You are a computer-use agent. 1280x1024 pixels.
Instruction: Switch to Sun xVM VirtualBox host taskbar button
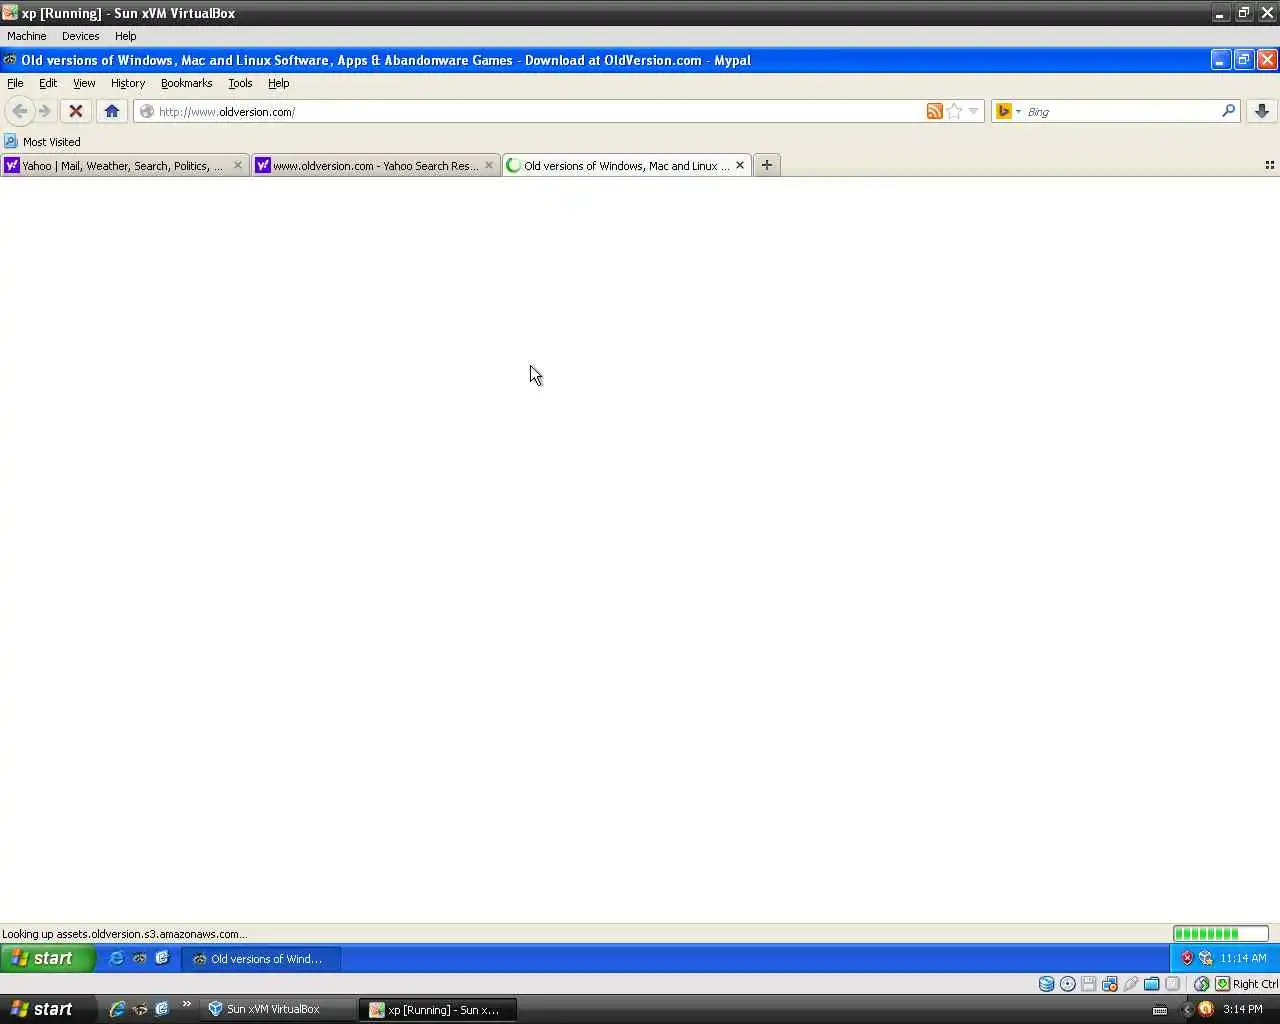pos(278,1009)
